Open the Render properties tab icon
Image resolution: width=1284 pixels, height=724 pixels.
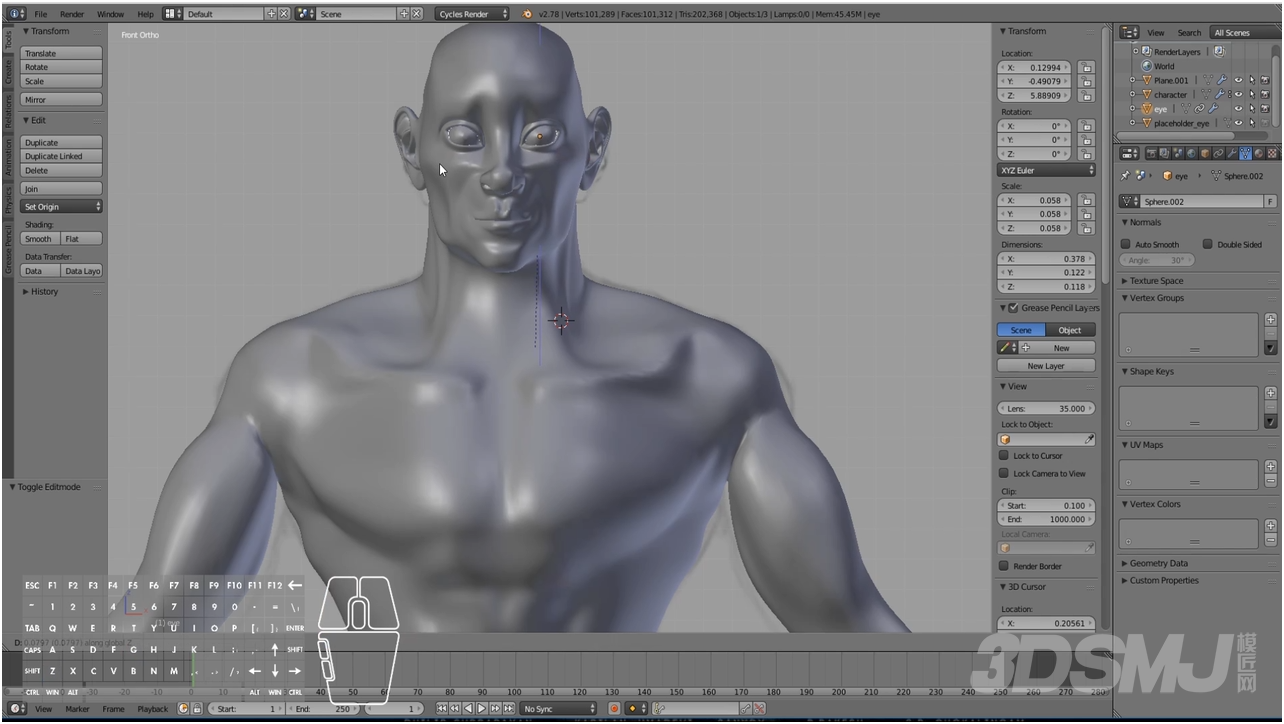(1152, 153)
